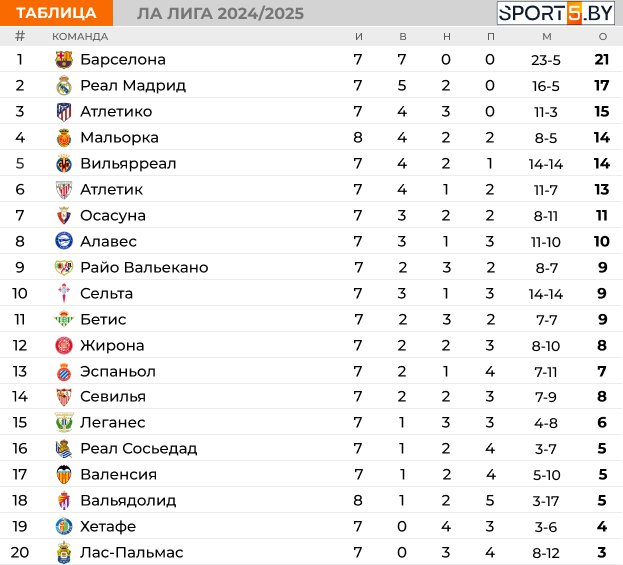Click the Getafe blue crest icon
Viewport: 623px width, 565px height.
(64, 526)
